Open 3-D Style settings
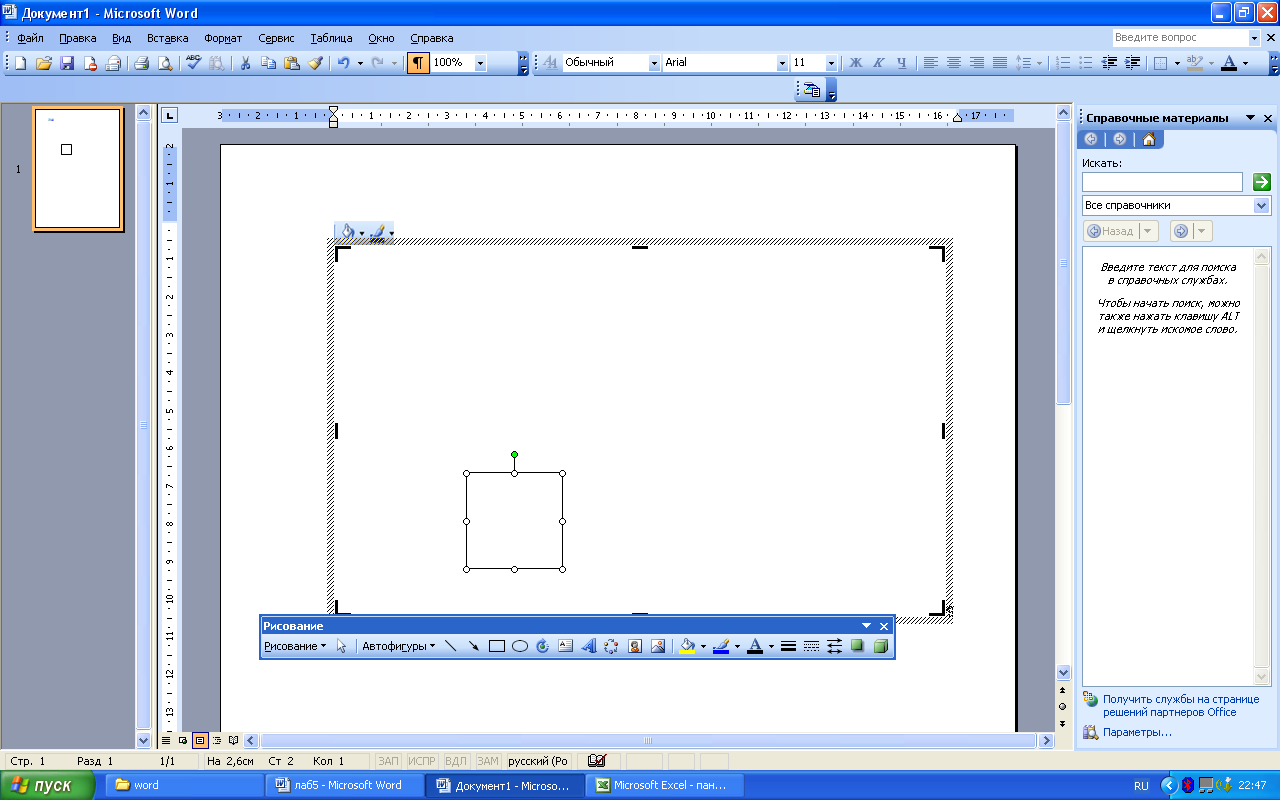1280x800 pixels. coord(880,646)
